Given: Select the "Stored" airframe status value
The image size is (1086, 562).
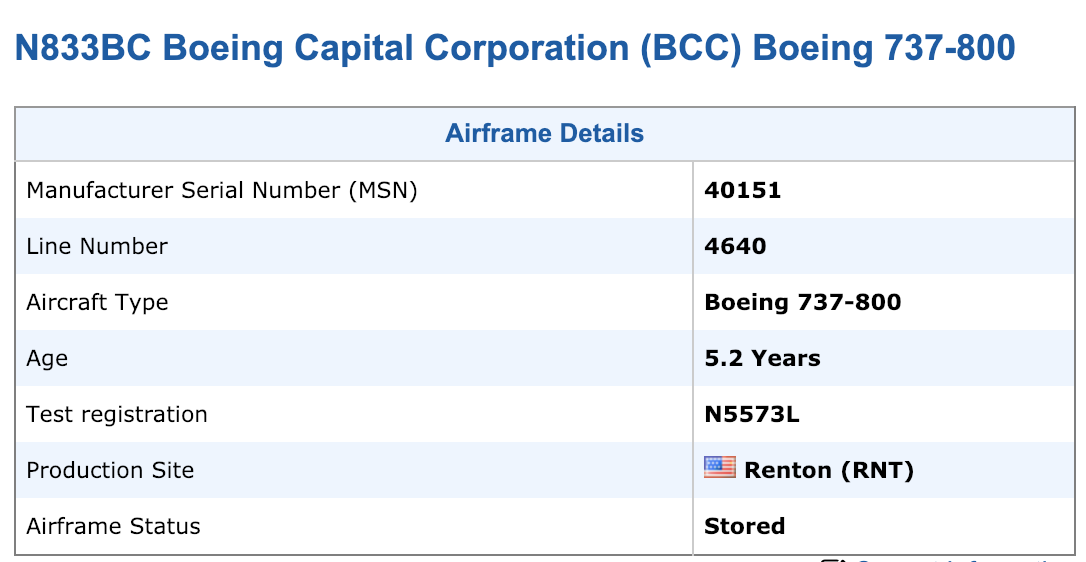Looking at the screenshot, I should click(x=744, y=526).
